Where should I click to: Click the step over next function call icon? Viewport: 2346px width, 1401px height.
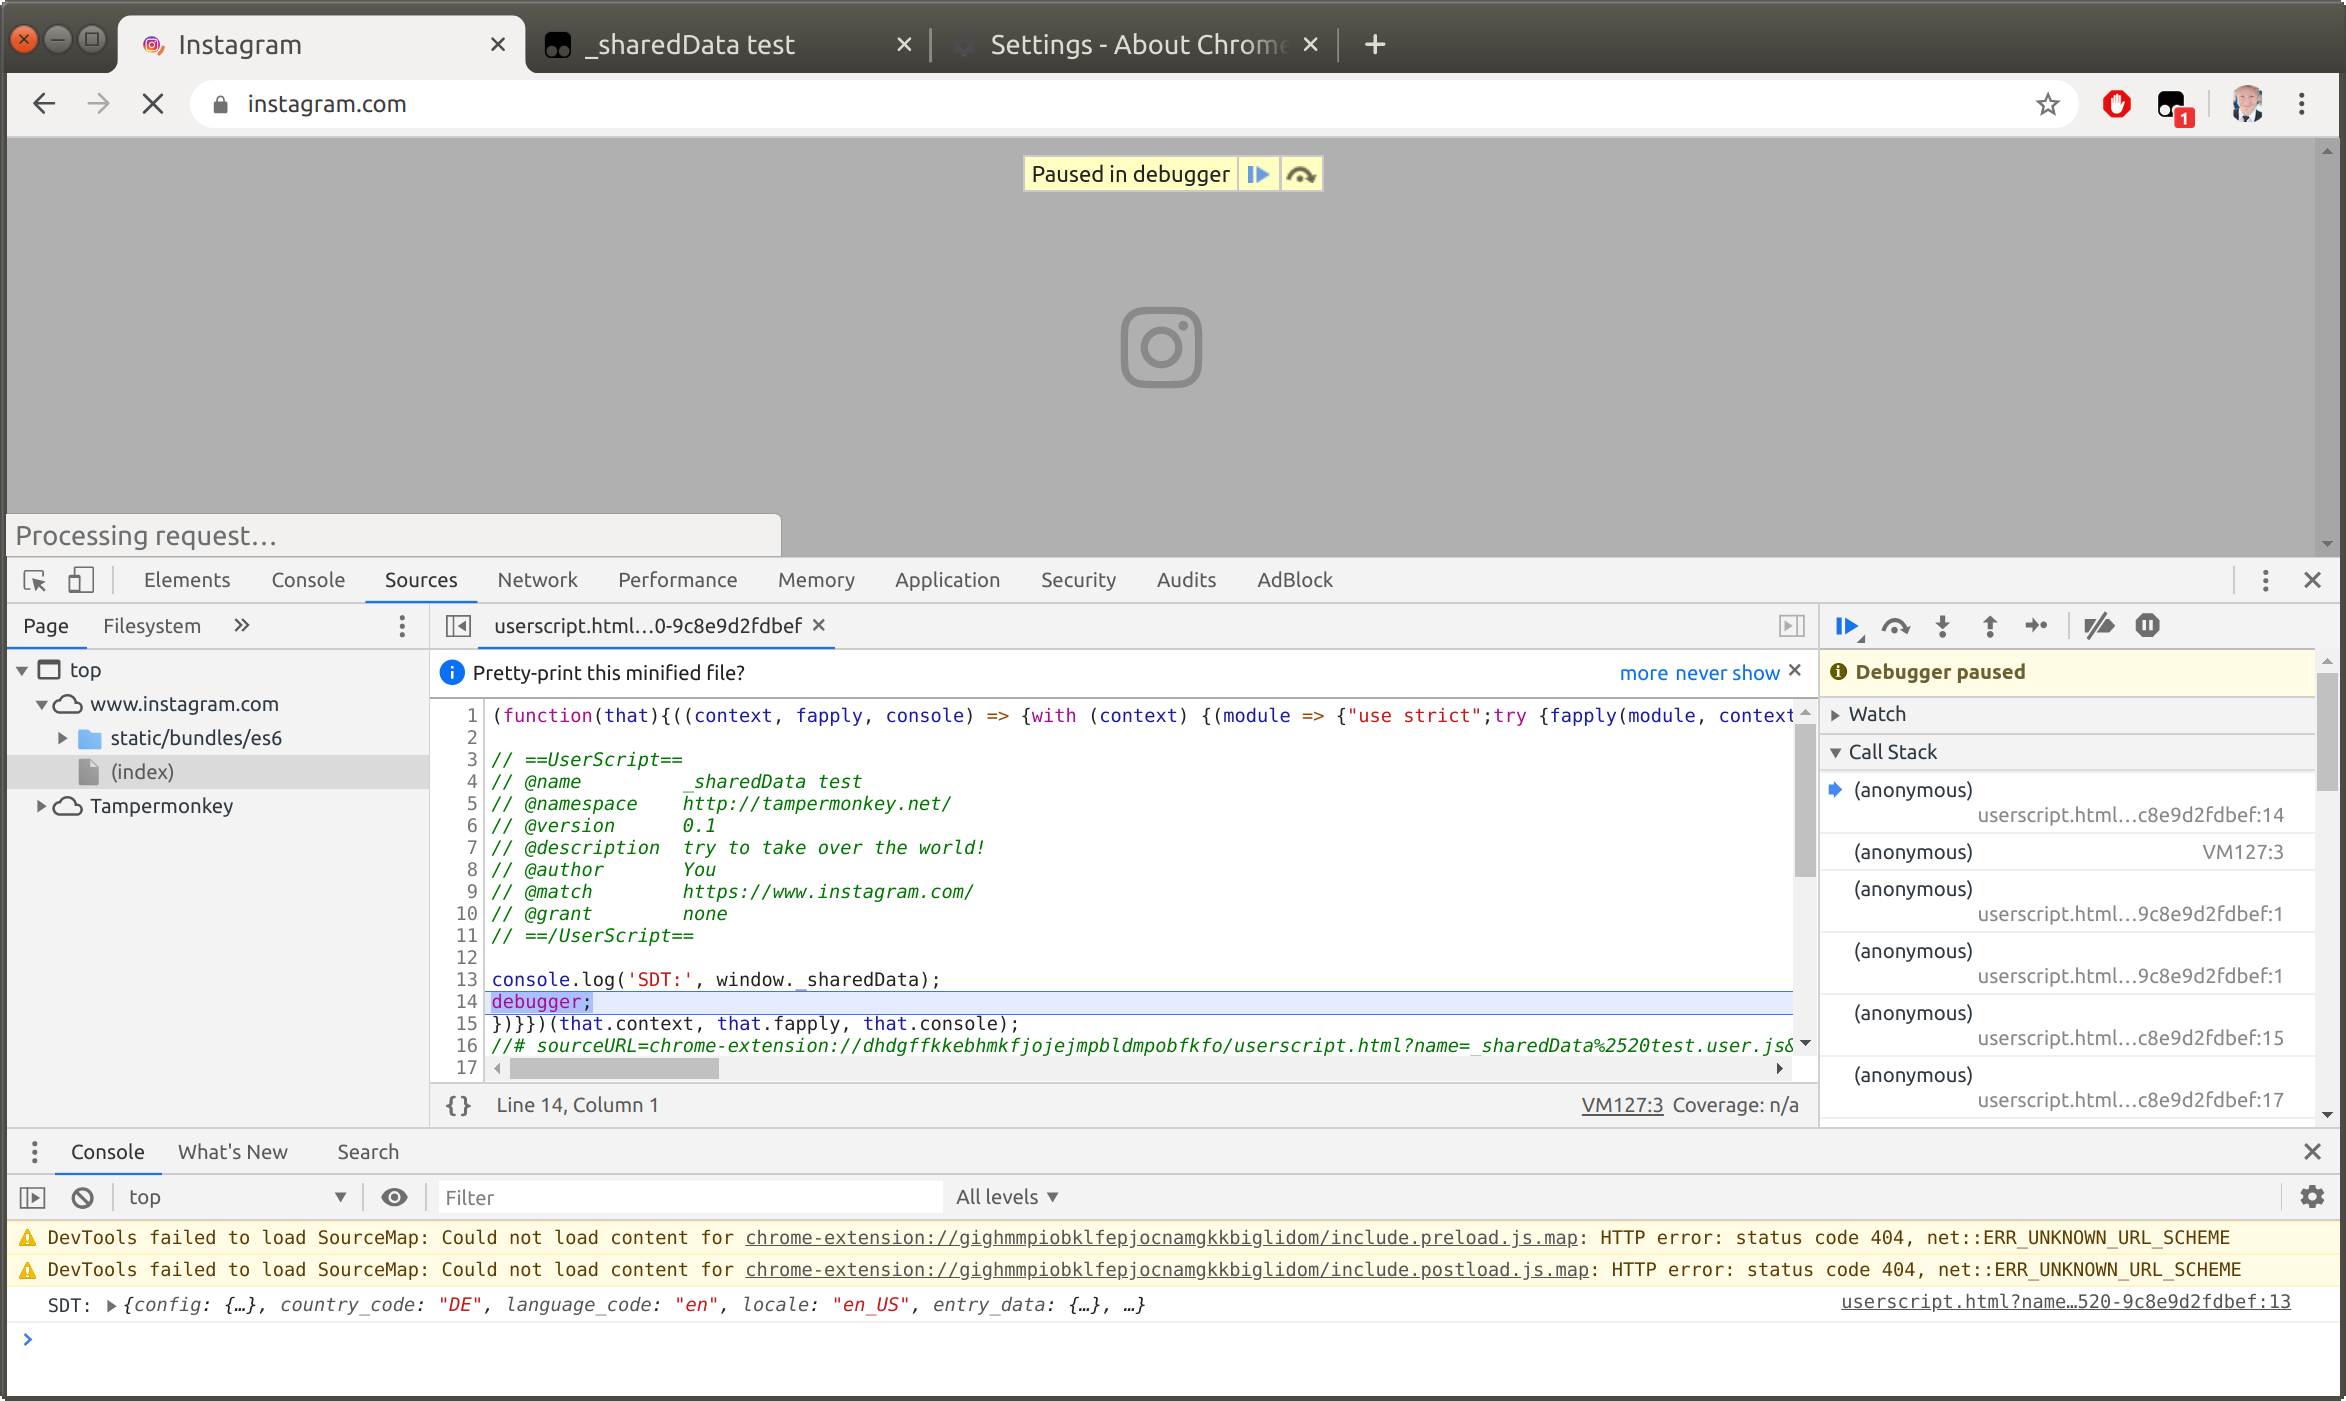[1895, 626]
